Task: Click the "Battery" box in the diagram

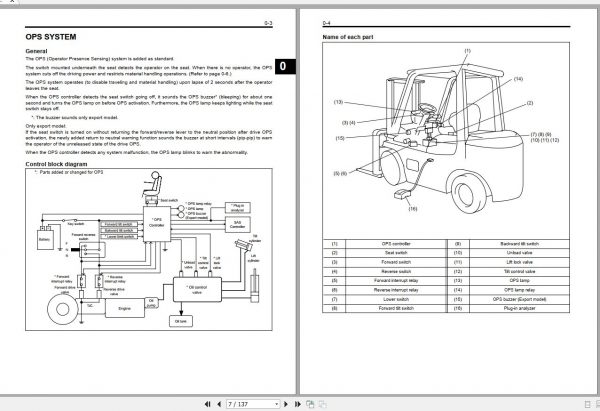Action: tap(45, 240)
